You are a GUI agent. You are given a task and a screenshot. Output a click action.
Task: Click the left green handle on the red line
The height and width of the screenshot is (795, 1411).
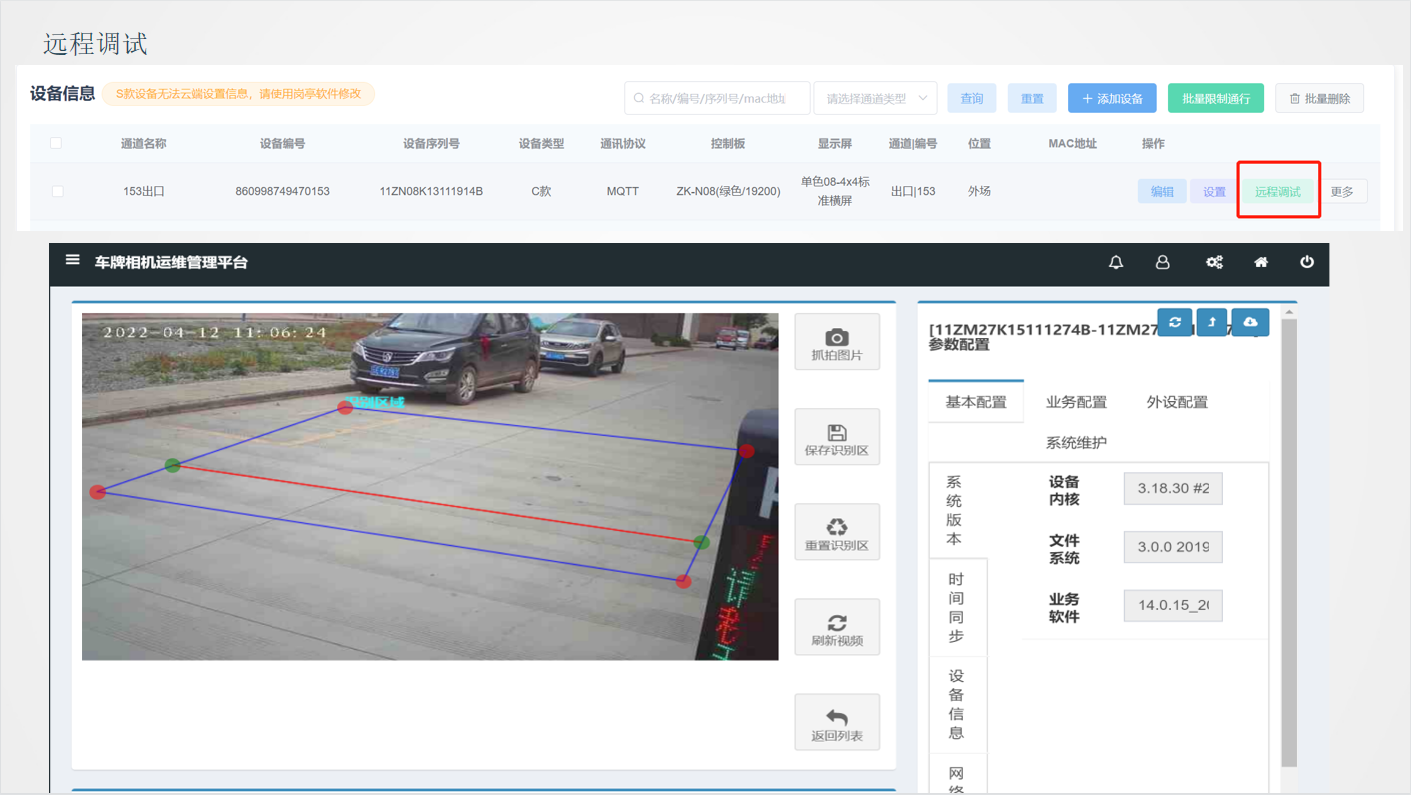click(x=172, y=465)
